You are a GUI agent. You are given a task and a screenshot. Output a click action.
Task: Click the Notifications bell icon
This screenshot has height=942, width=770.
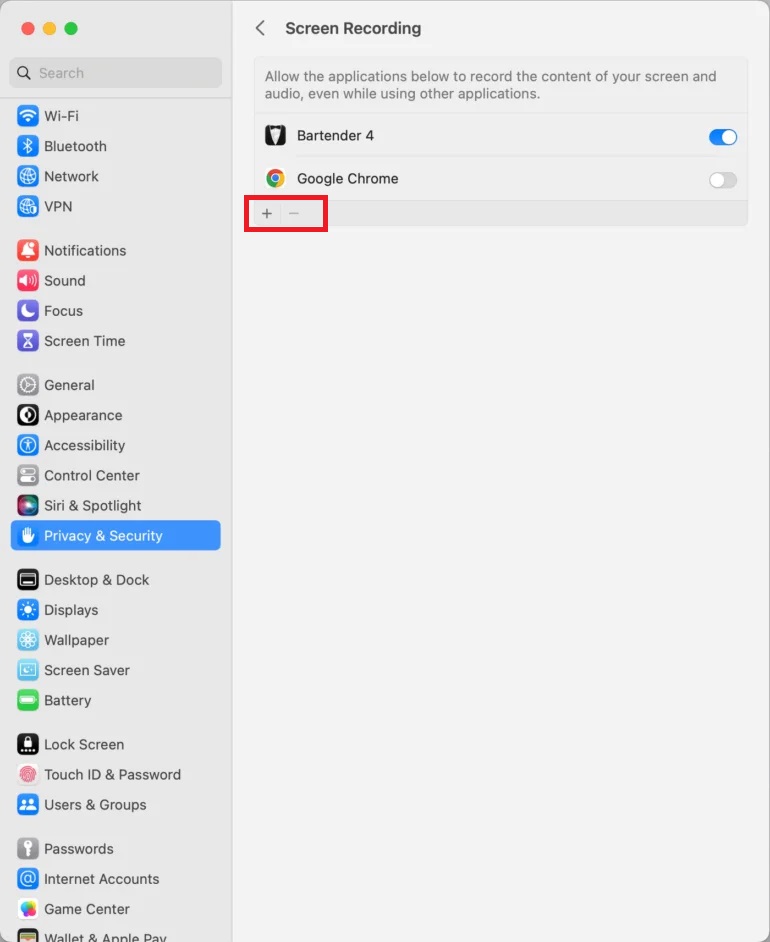point(28,251)
